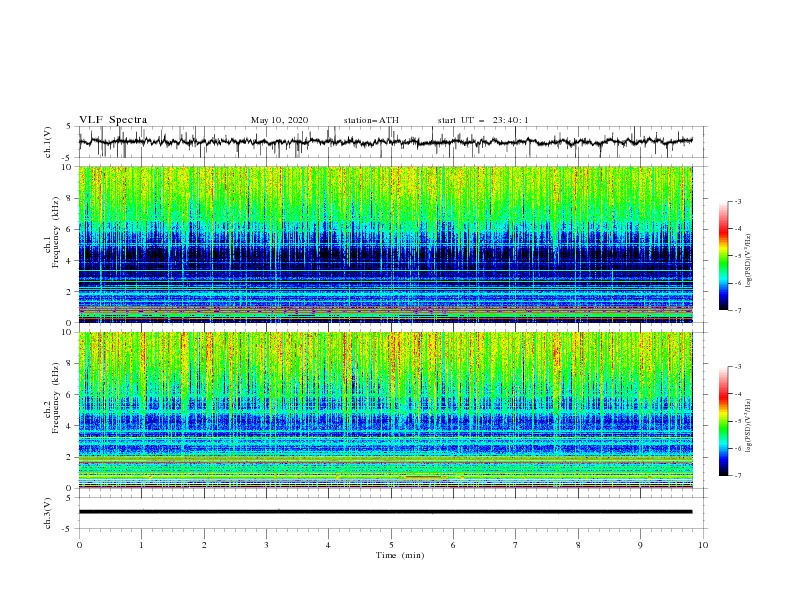Click the thick black ch.3 voltage trace

coord(385,512)
